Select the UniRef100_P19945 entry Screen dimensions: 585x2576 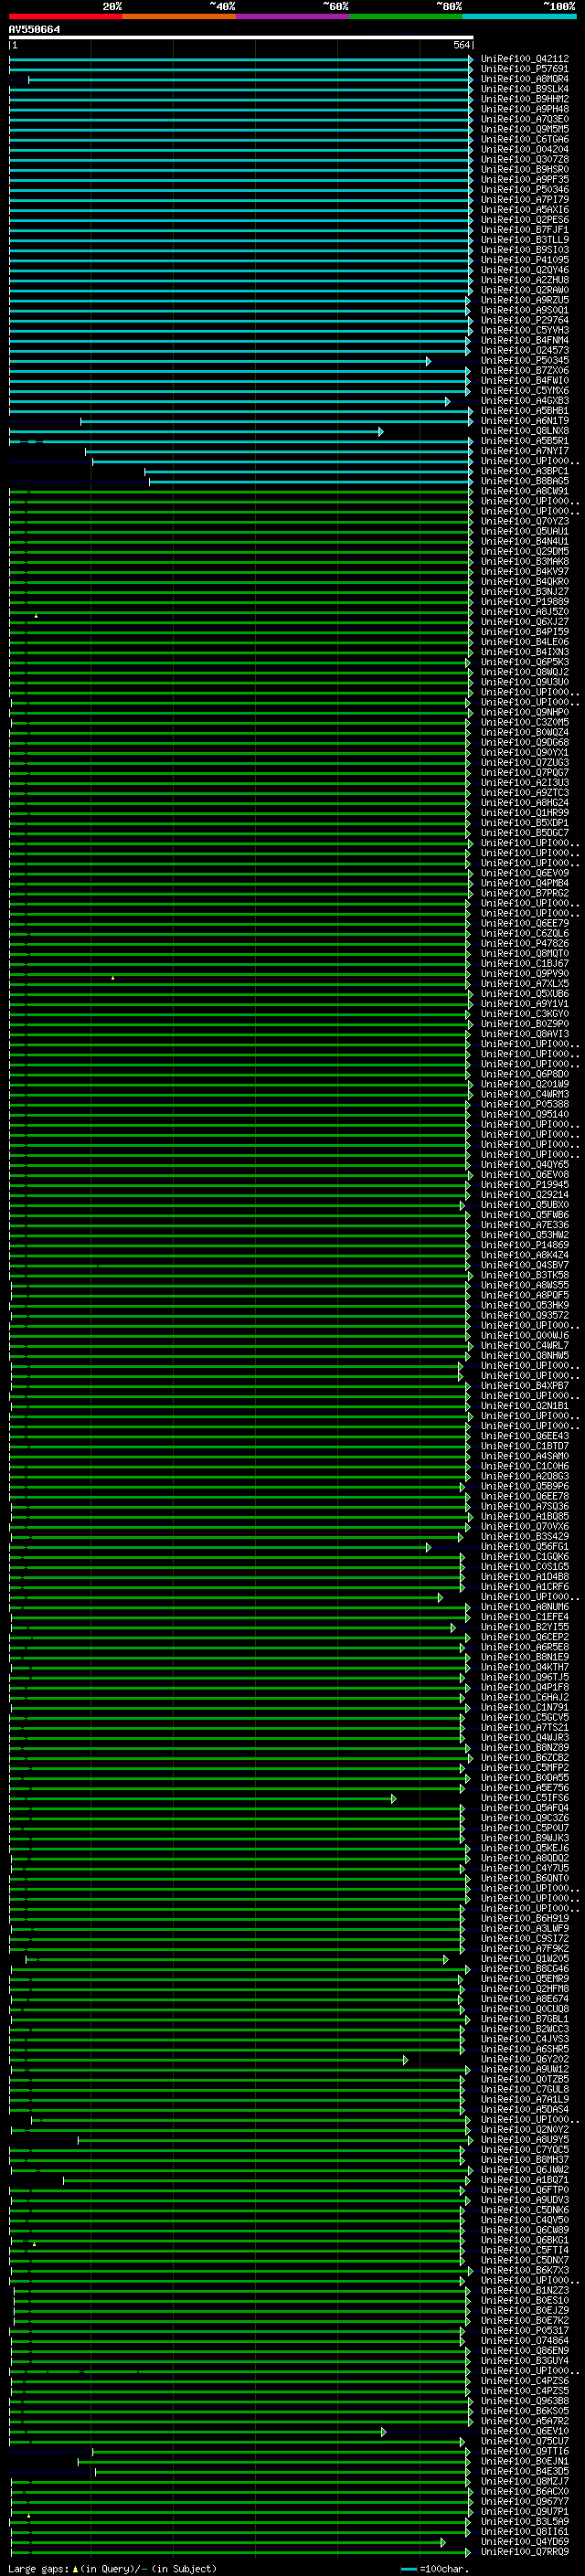[x=524, y=1185]
